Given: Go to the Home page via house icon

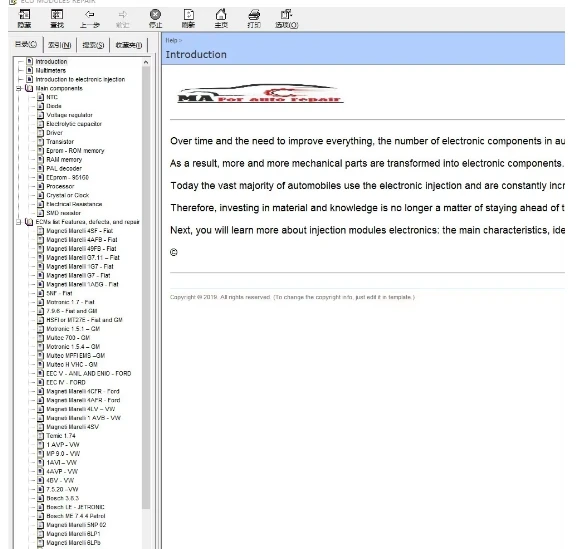Looking at the screenshot, I should (x=221, y=18).
